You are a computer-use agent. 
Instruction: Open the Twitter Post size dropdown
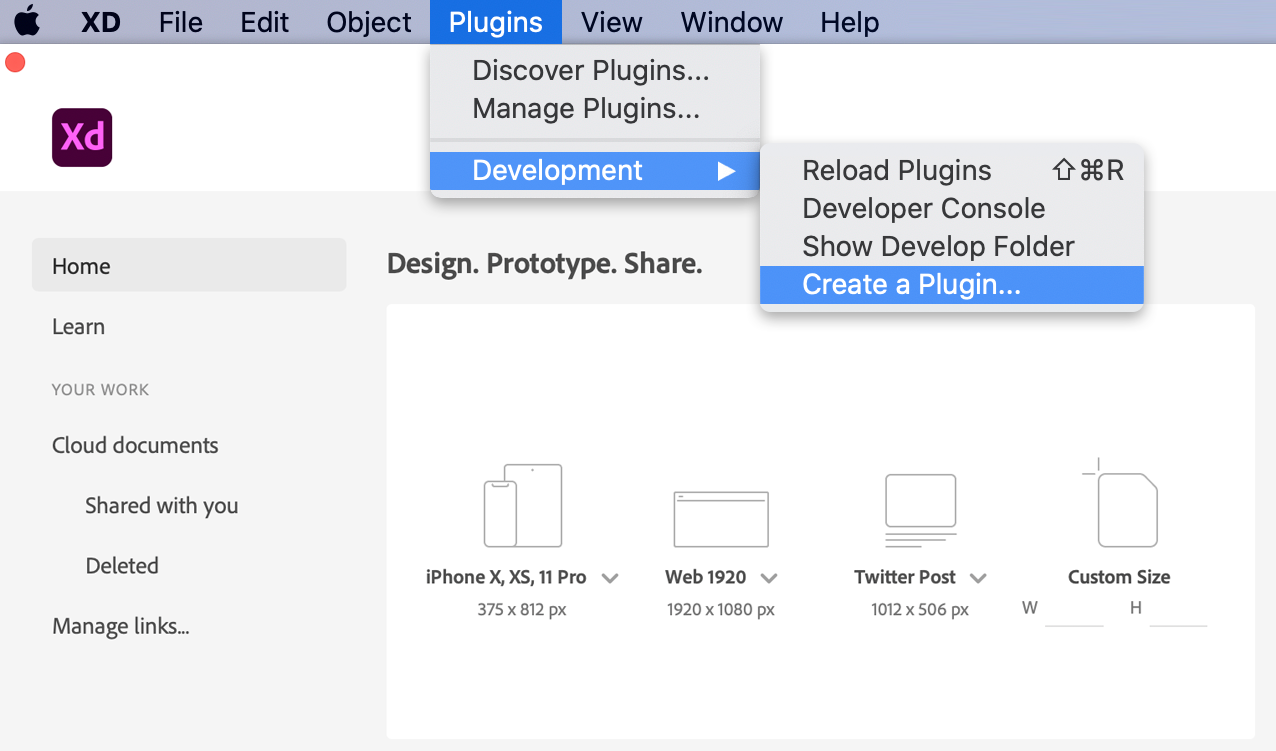[978, 577]
